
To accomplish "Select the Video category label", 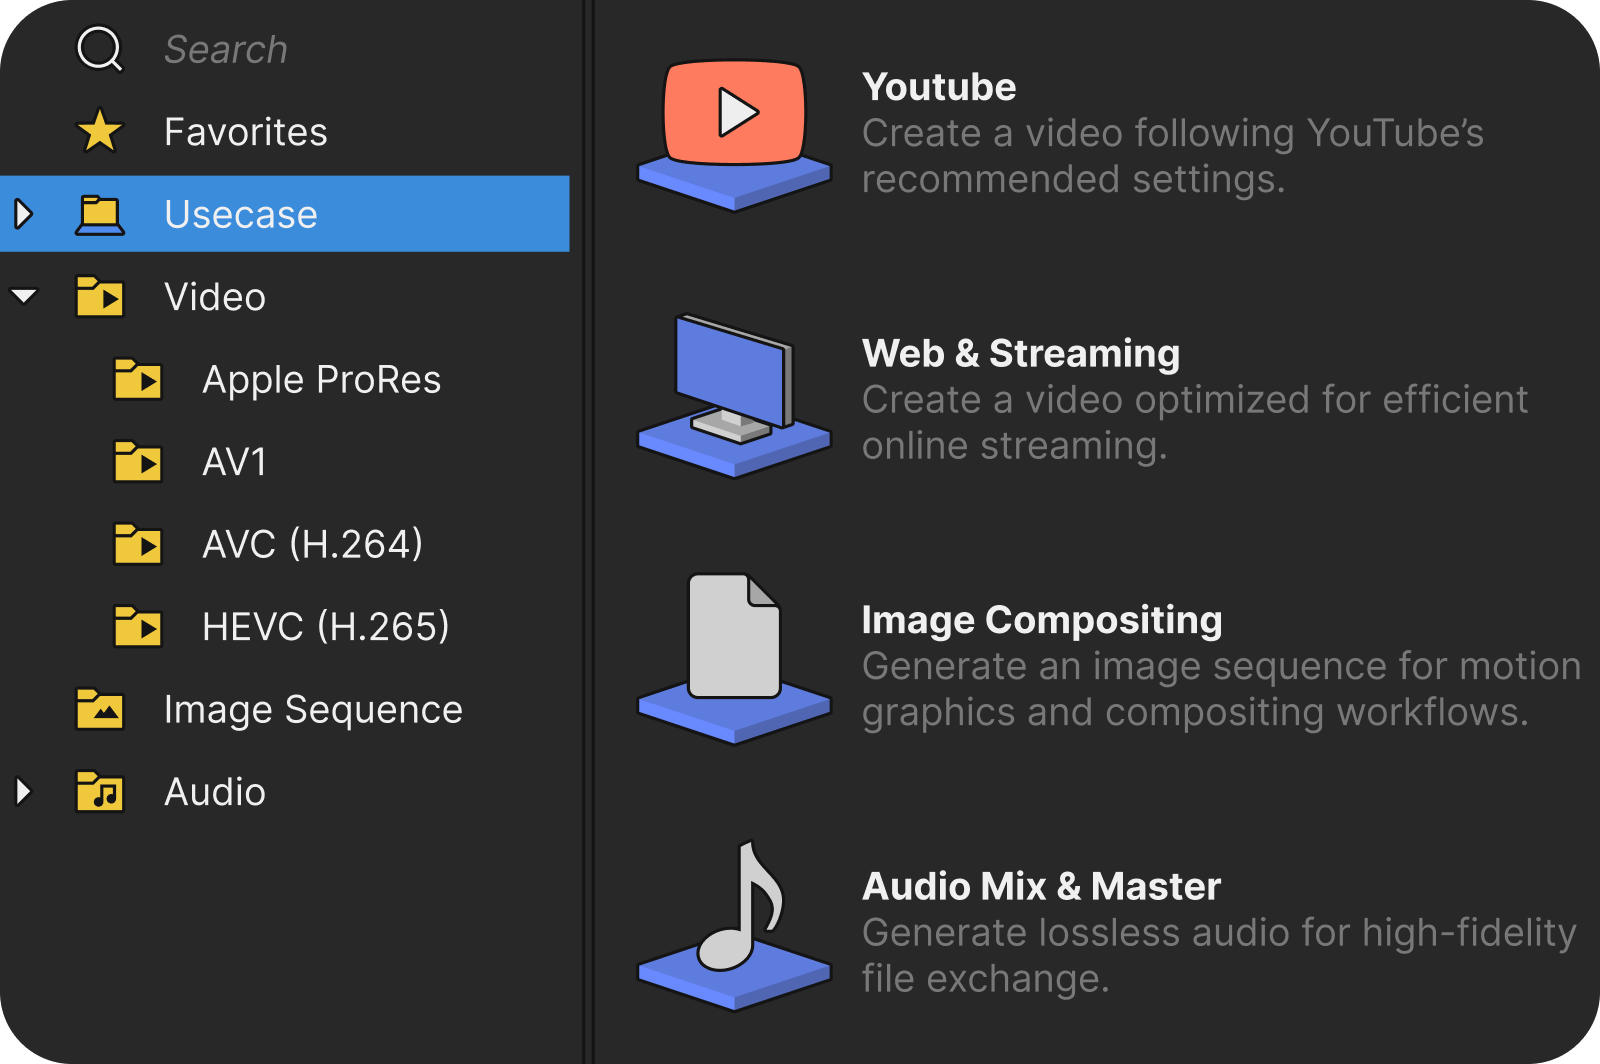I will pyautogui.click(x=215, y=297).
